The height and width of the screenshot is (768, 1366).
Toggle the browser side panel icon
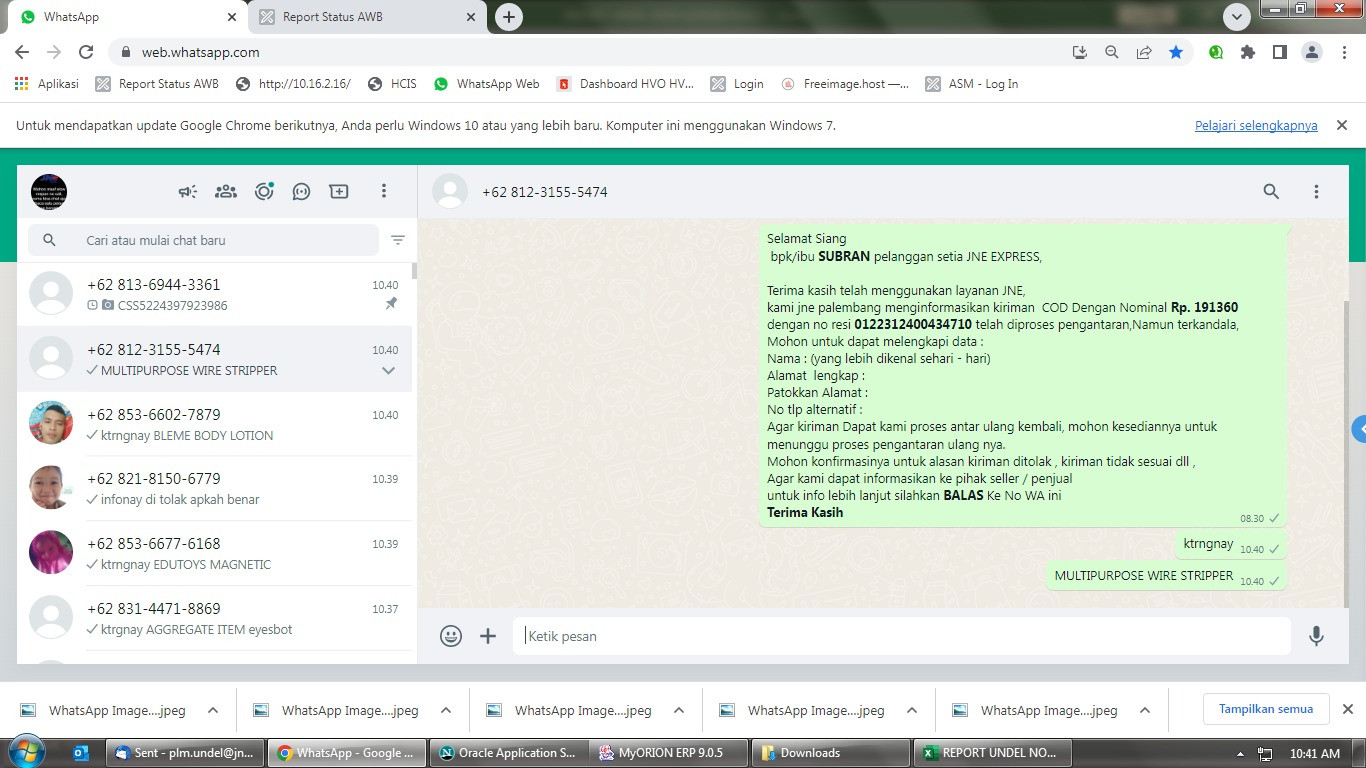(x=1280, y=52)
